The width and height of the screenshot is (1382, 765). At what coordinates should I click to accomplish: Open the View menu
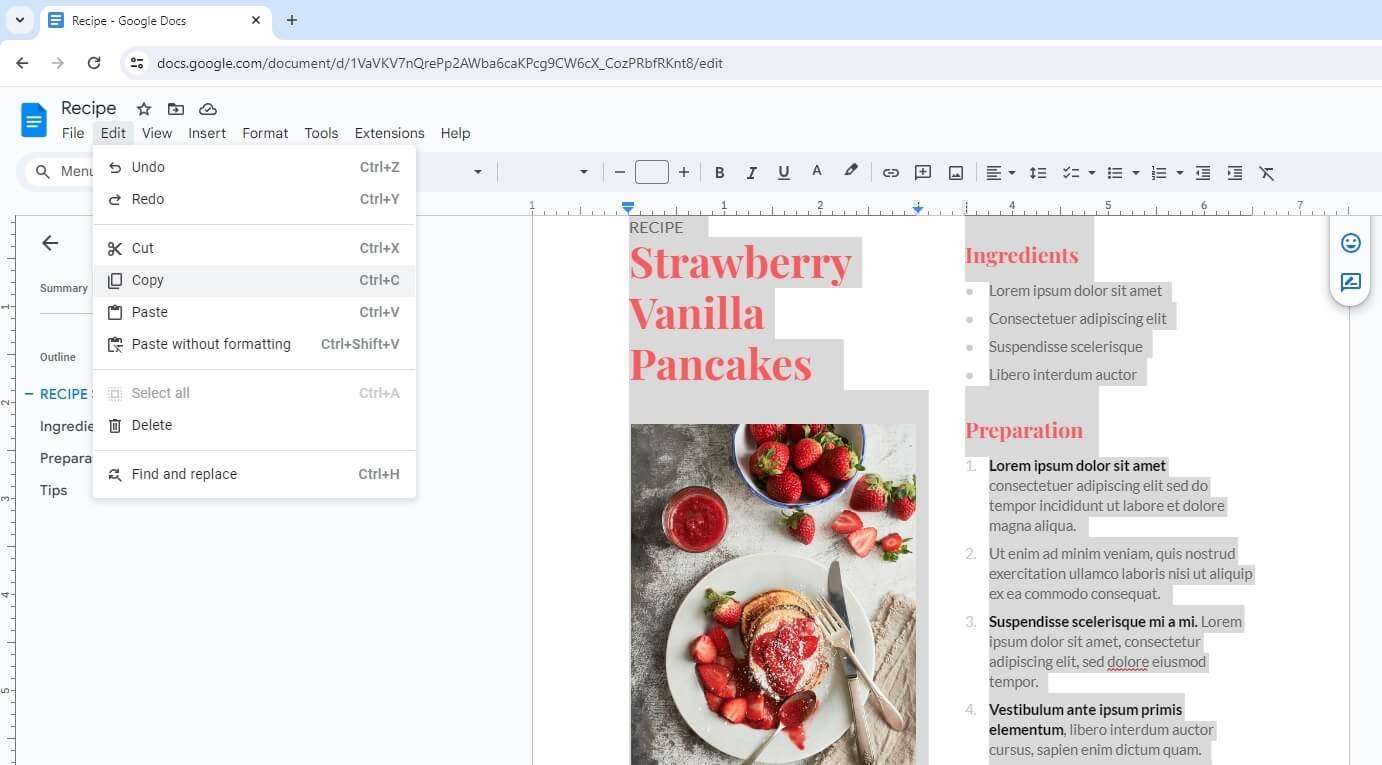point(157,133)
